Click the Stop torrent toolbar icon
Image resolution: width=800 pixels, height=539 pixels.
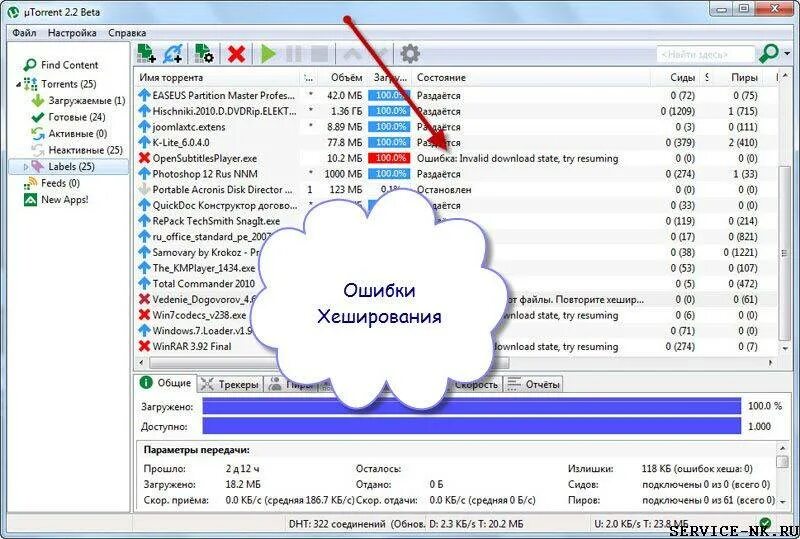[319, 54]
